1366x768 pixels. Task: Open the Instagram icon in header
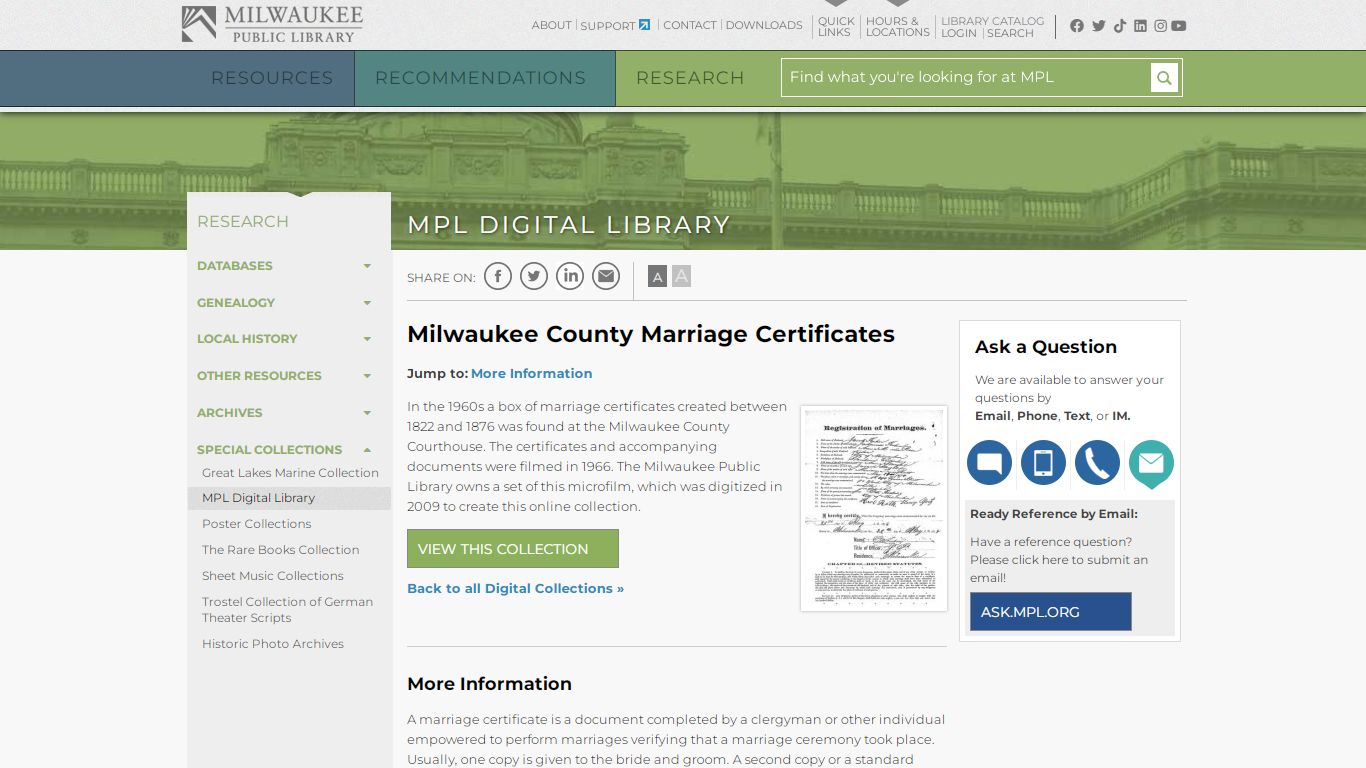point(1161,26)
